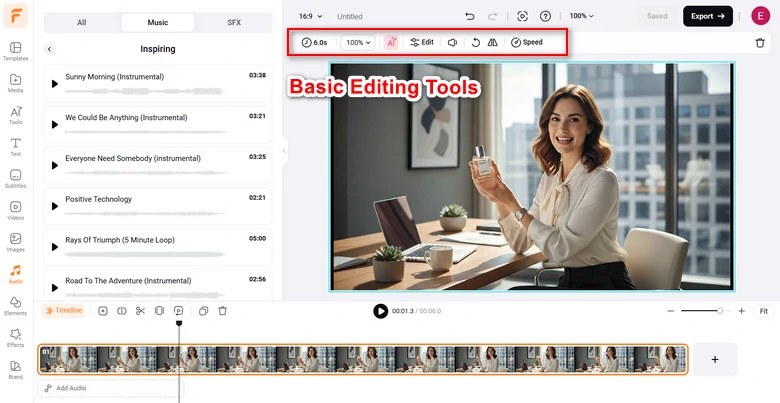Zoom in the timeline with plus

pyautogui.click(x=742, y=311)
